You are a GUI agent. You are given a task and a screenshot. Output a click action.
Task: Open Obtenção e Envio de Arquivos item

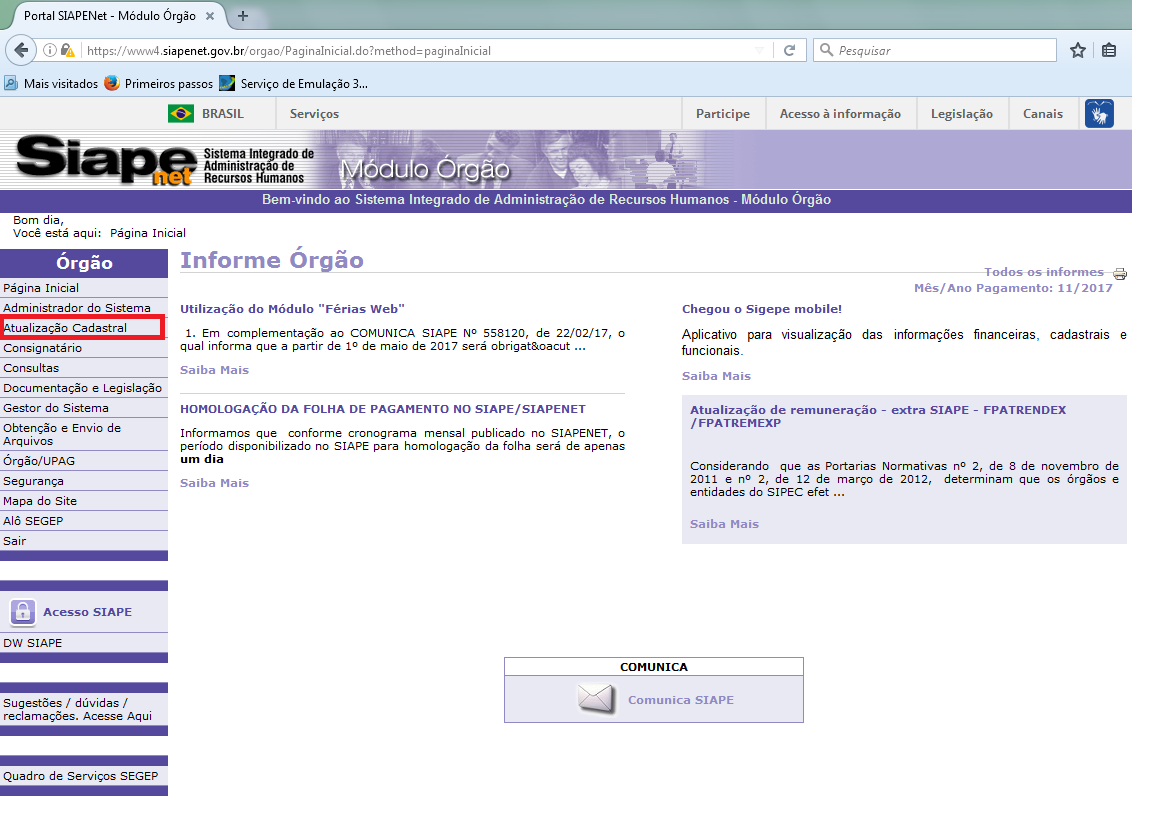tap(84, 434)
